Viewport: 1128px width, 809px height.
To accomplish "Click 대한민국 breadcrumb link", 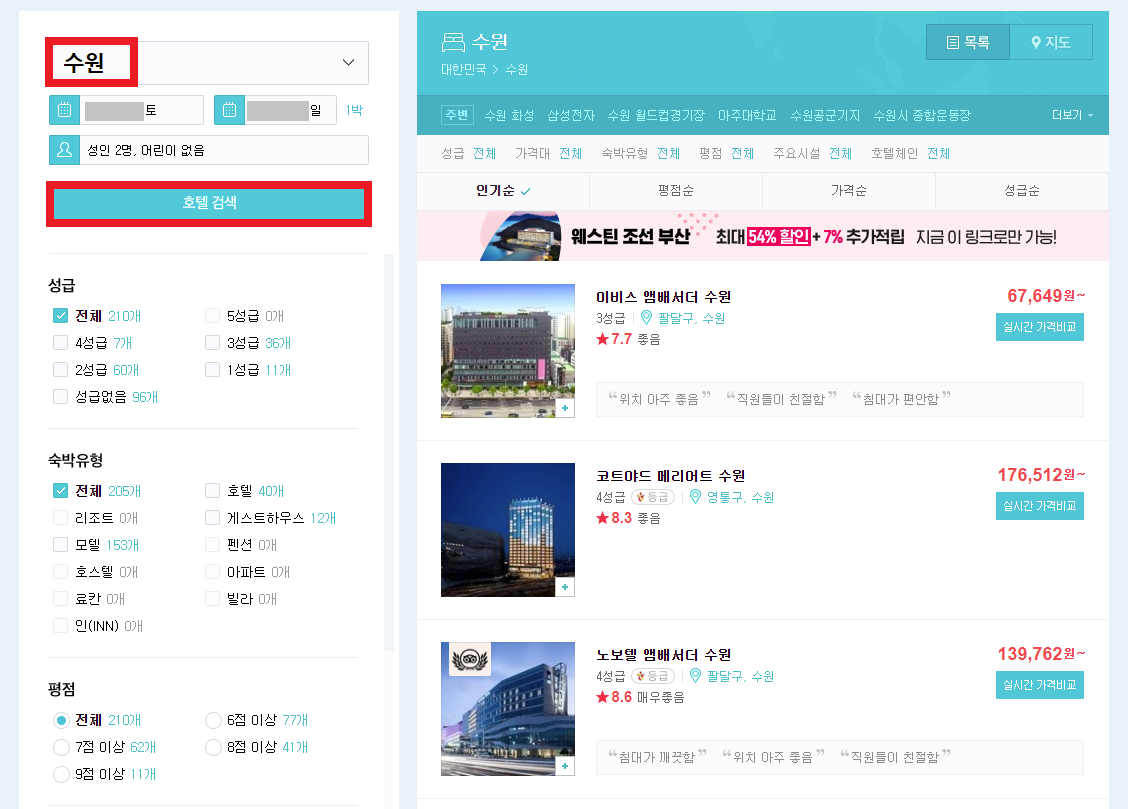I will click(463, 70).
